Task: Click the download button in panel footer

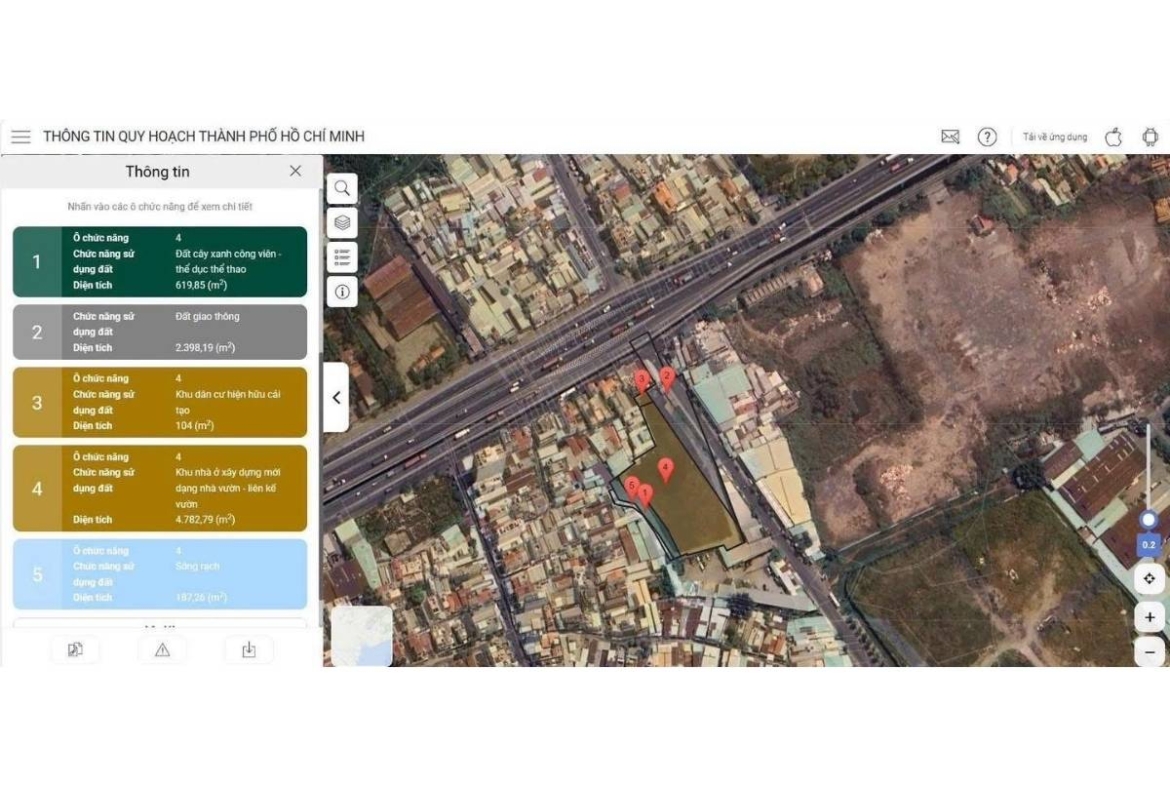Action: tap(248, 650)
